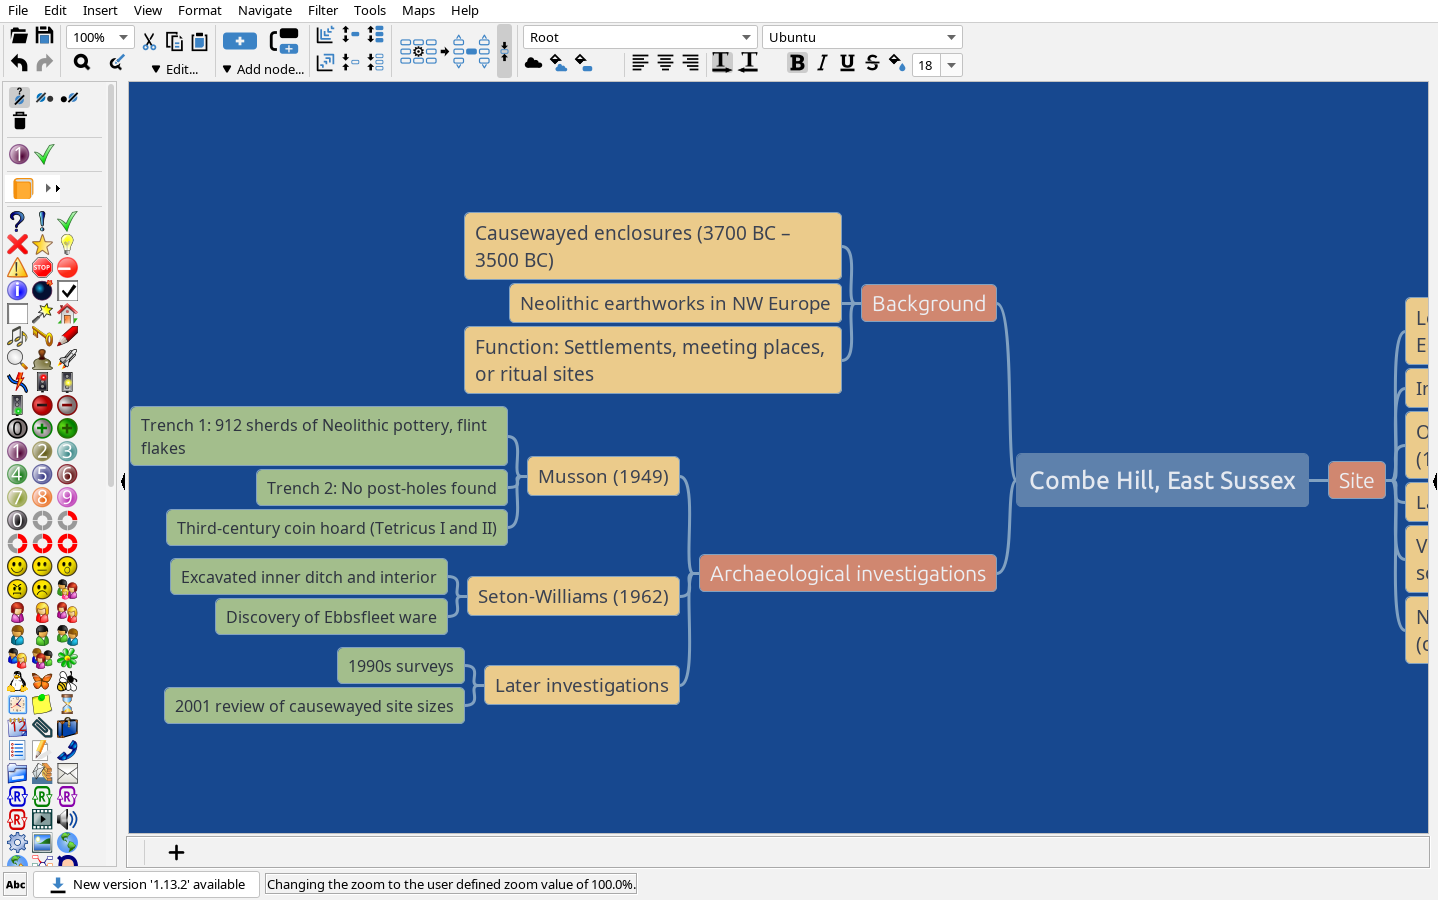
Task: Click the Save map icon
Action: (44, 36)
